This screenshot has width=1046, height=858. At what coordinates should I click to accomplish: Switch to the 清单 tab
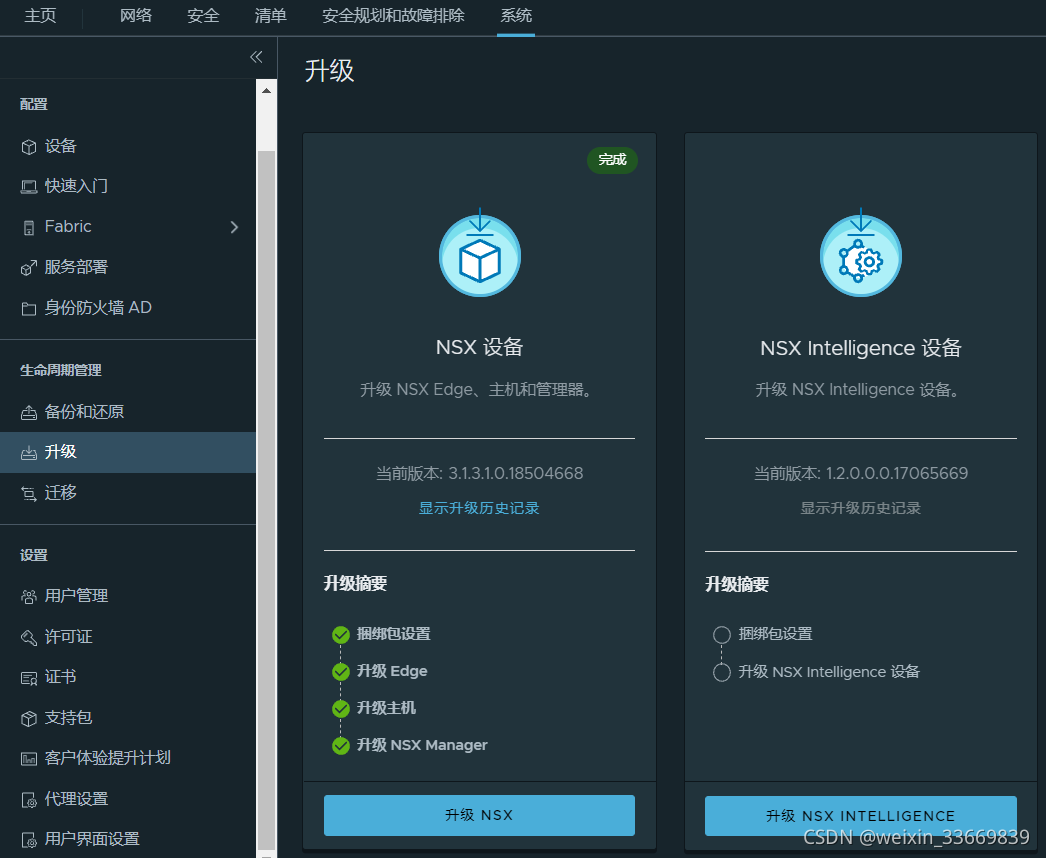click(271, 16)
